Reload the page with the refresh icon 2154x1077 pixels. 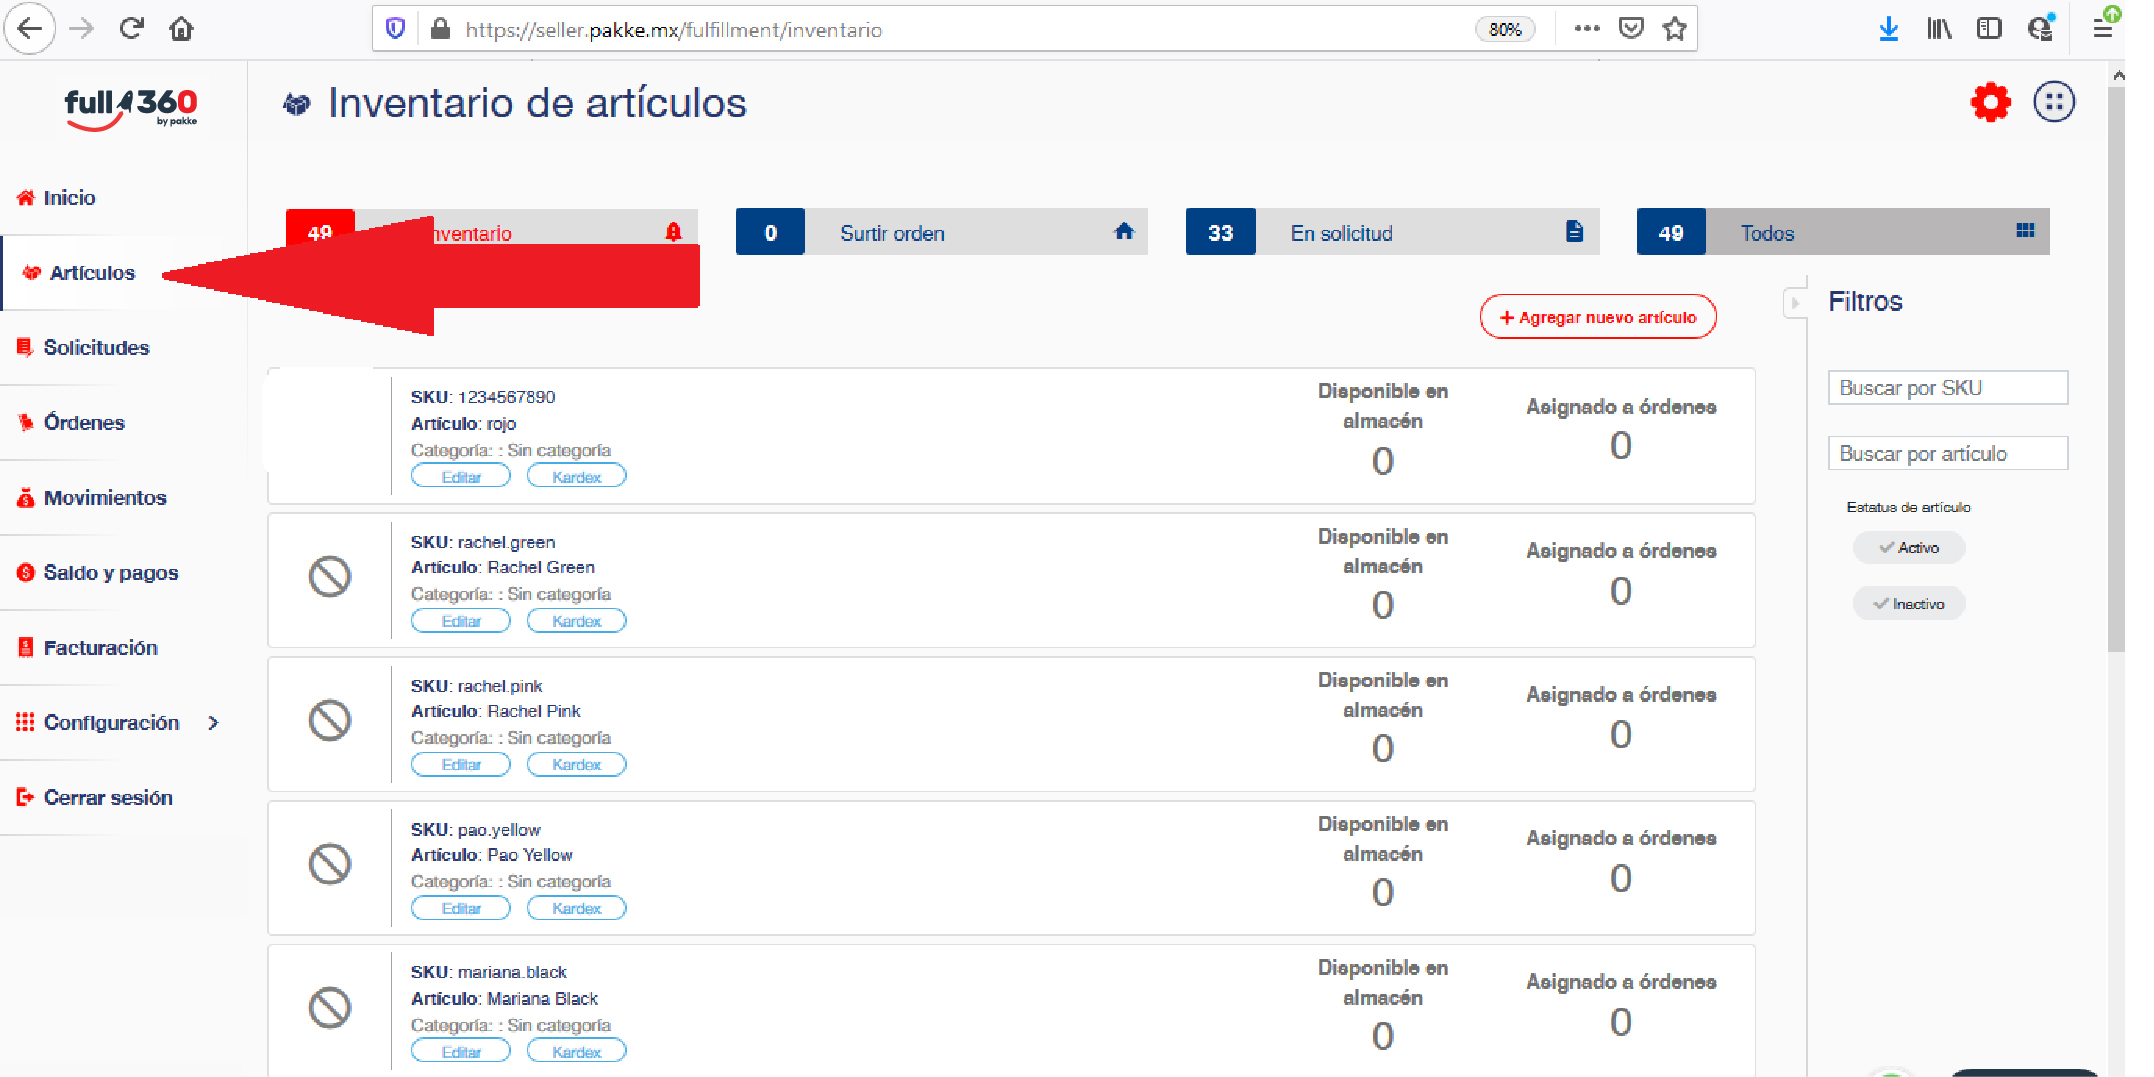(x=131, y=29)
